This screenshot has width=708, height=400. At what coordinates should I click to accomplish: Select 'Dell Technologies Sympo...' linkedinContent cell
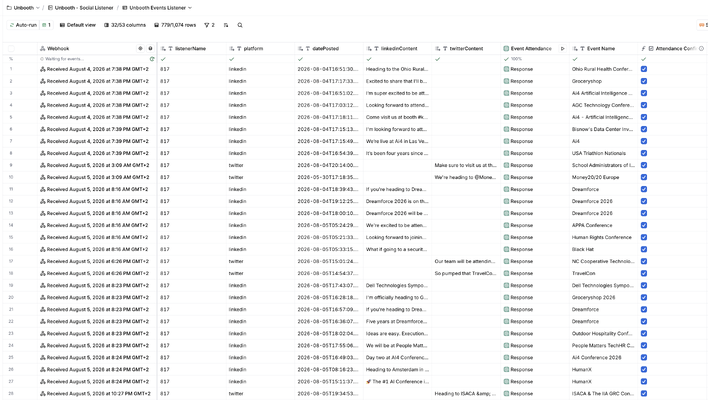pos(397,285)
